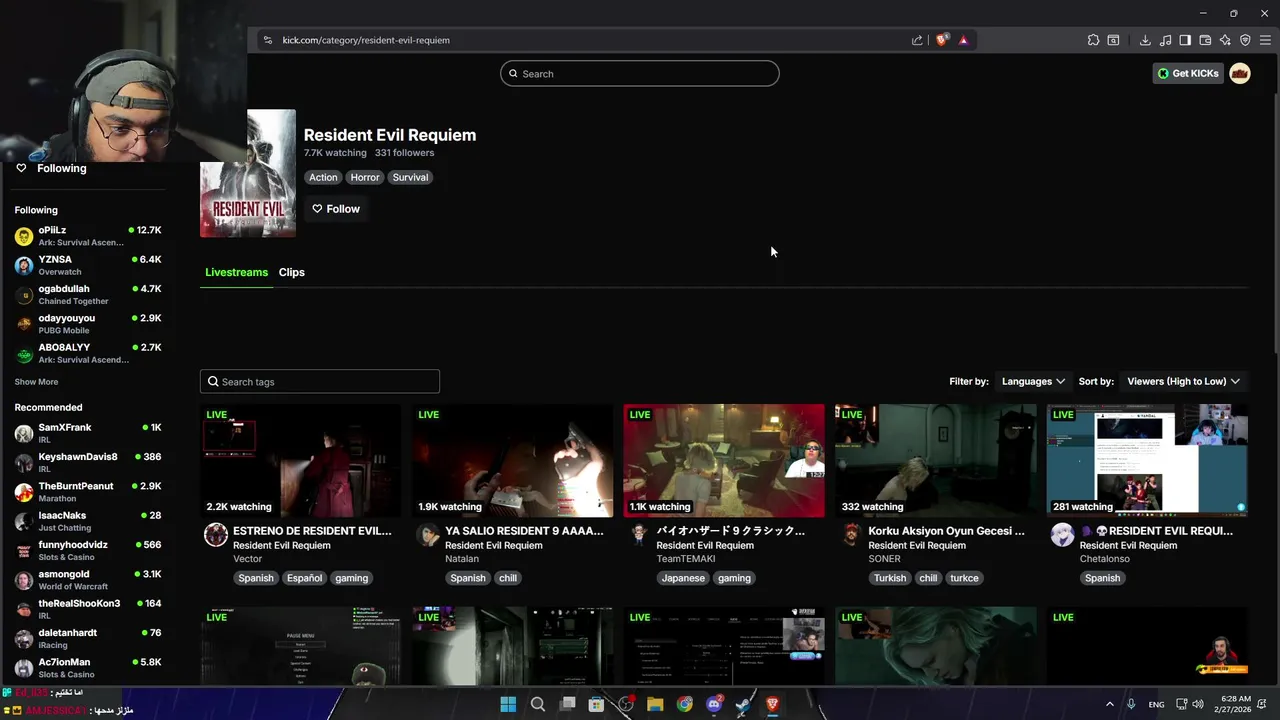Open TheBurntPeanut channel in Recommended
1280x720 pixels.
pyautogui.click(x=88, y=492)
